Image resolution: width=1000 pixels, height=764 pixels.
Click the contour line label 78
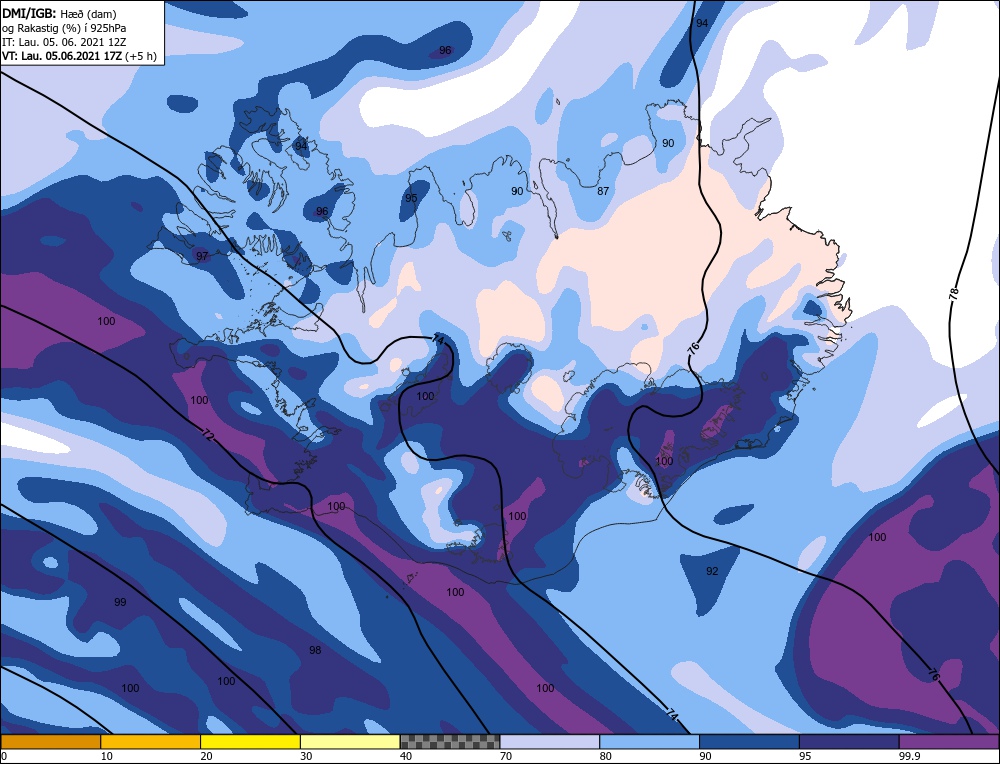pos(953,294)
